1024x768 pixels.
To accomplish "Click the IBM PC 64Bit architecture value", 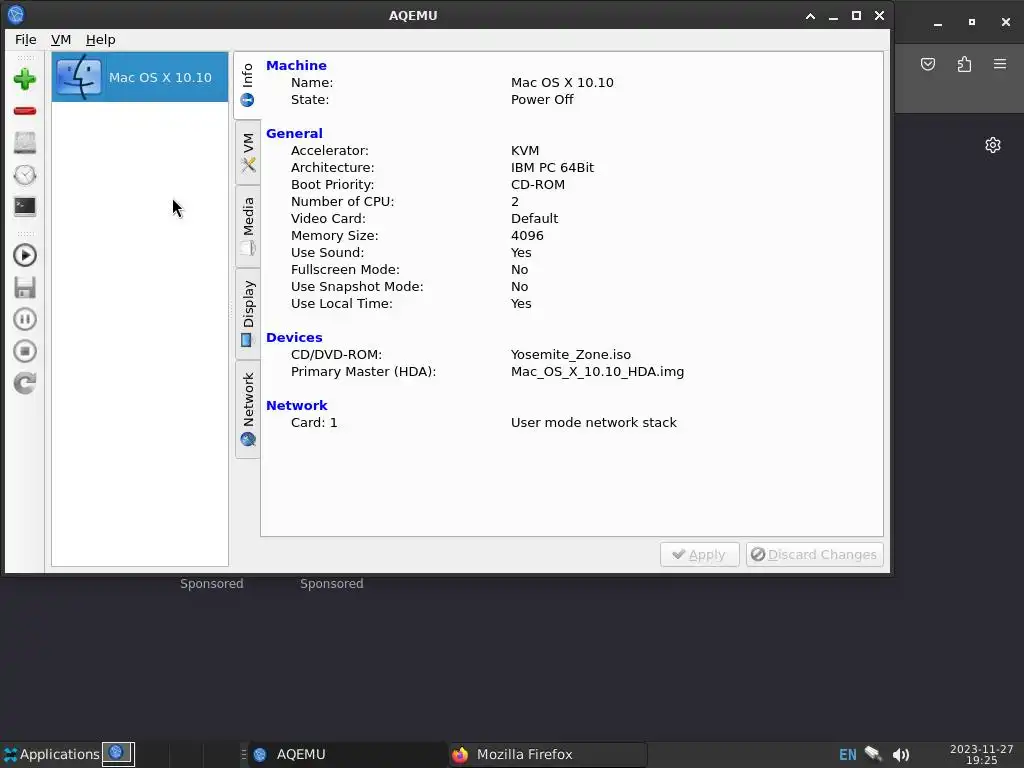I will point(552,168).
